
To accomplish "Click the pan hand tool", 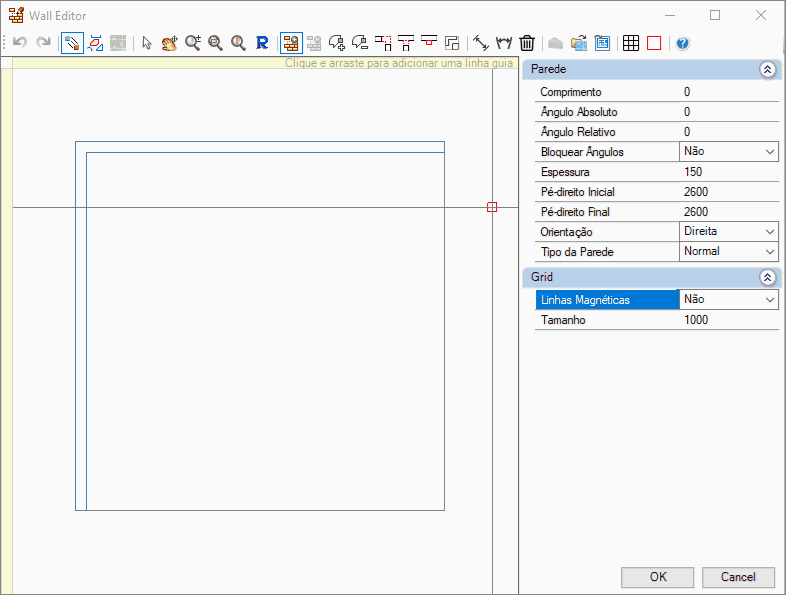I will (x=169, y=43).
